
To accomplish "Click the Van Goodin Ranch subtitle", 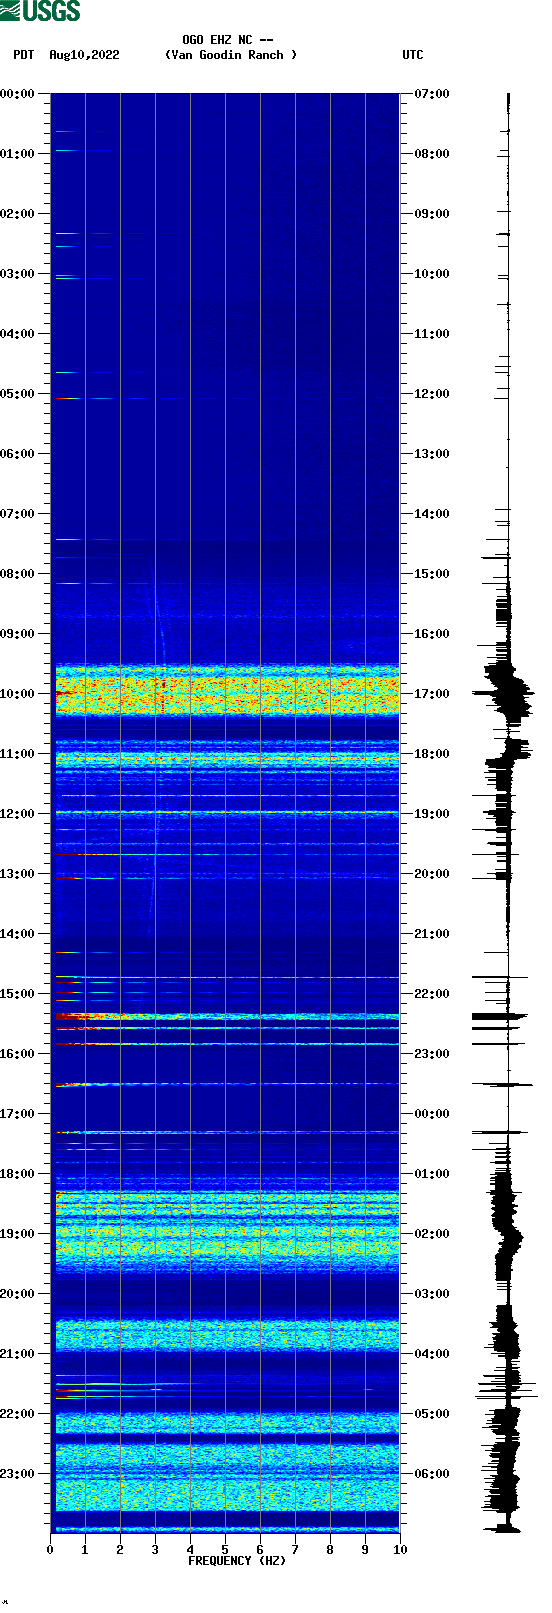I will pyautogui.click(x=231, y=55).
